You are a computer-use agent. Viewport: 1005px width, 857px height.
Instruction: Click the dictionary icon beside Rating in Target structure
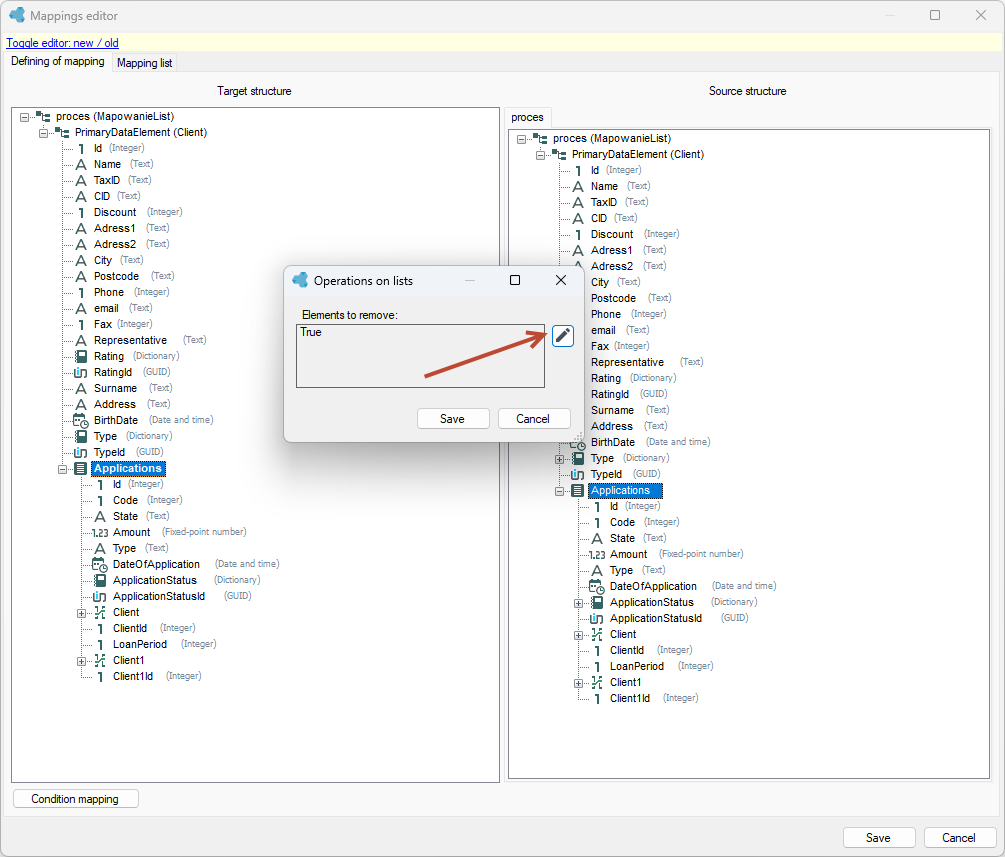coord(81,356)
